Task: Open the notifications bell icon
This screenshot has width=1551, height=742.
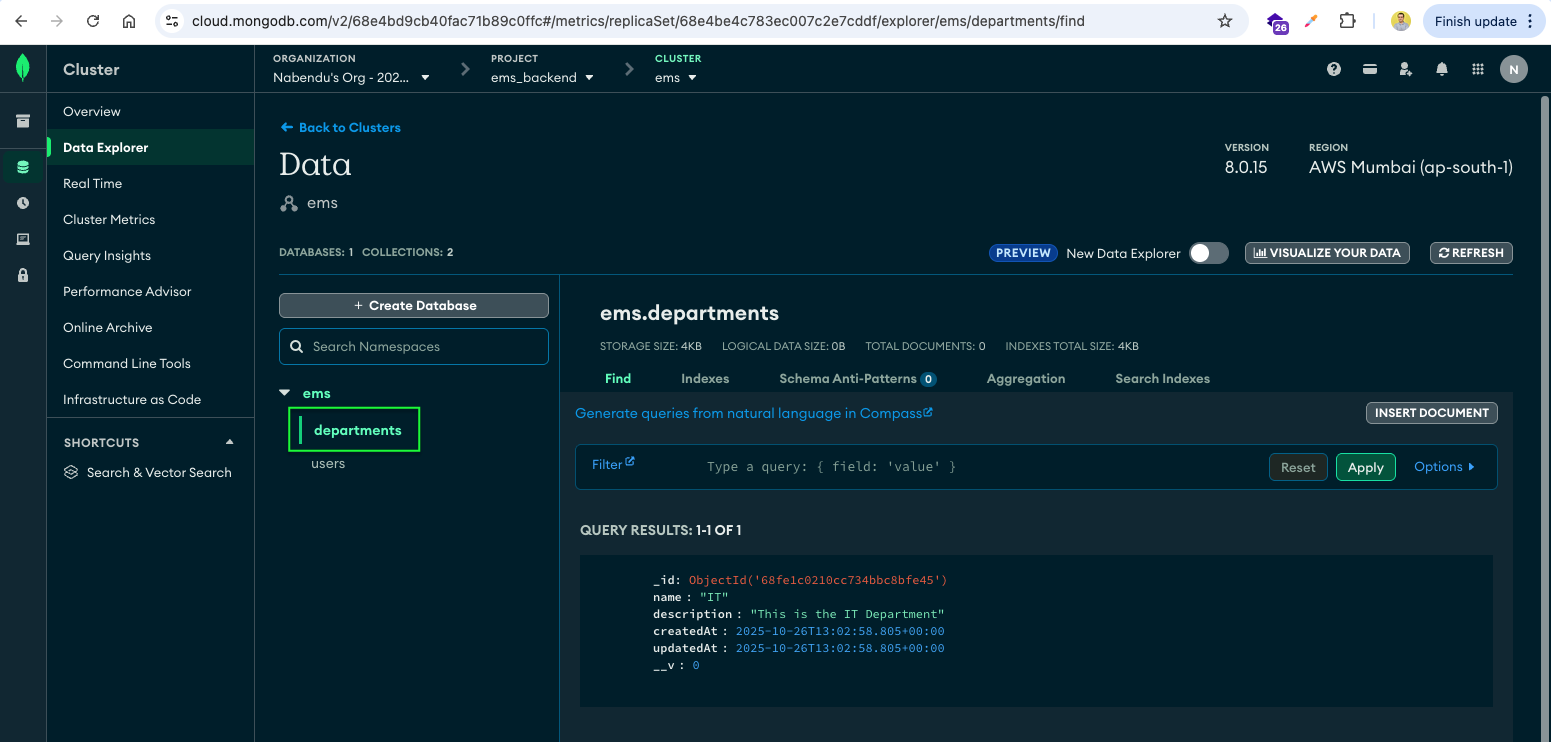Action: point(1442,69)
